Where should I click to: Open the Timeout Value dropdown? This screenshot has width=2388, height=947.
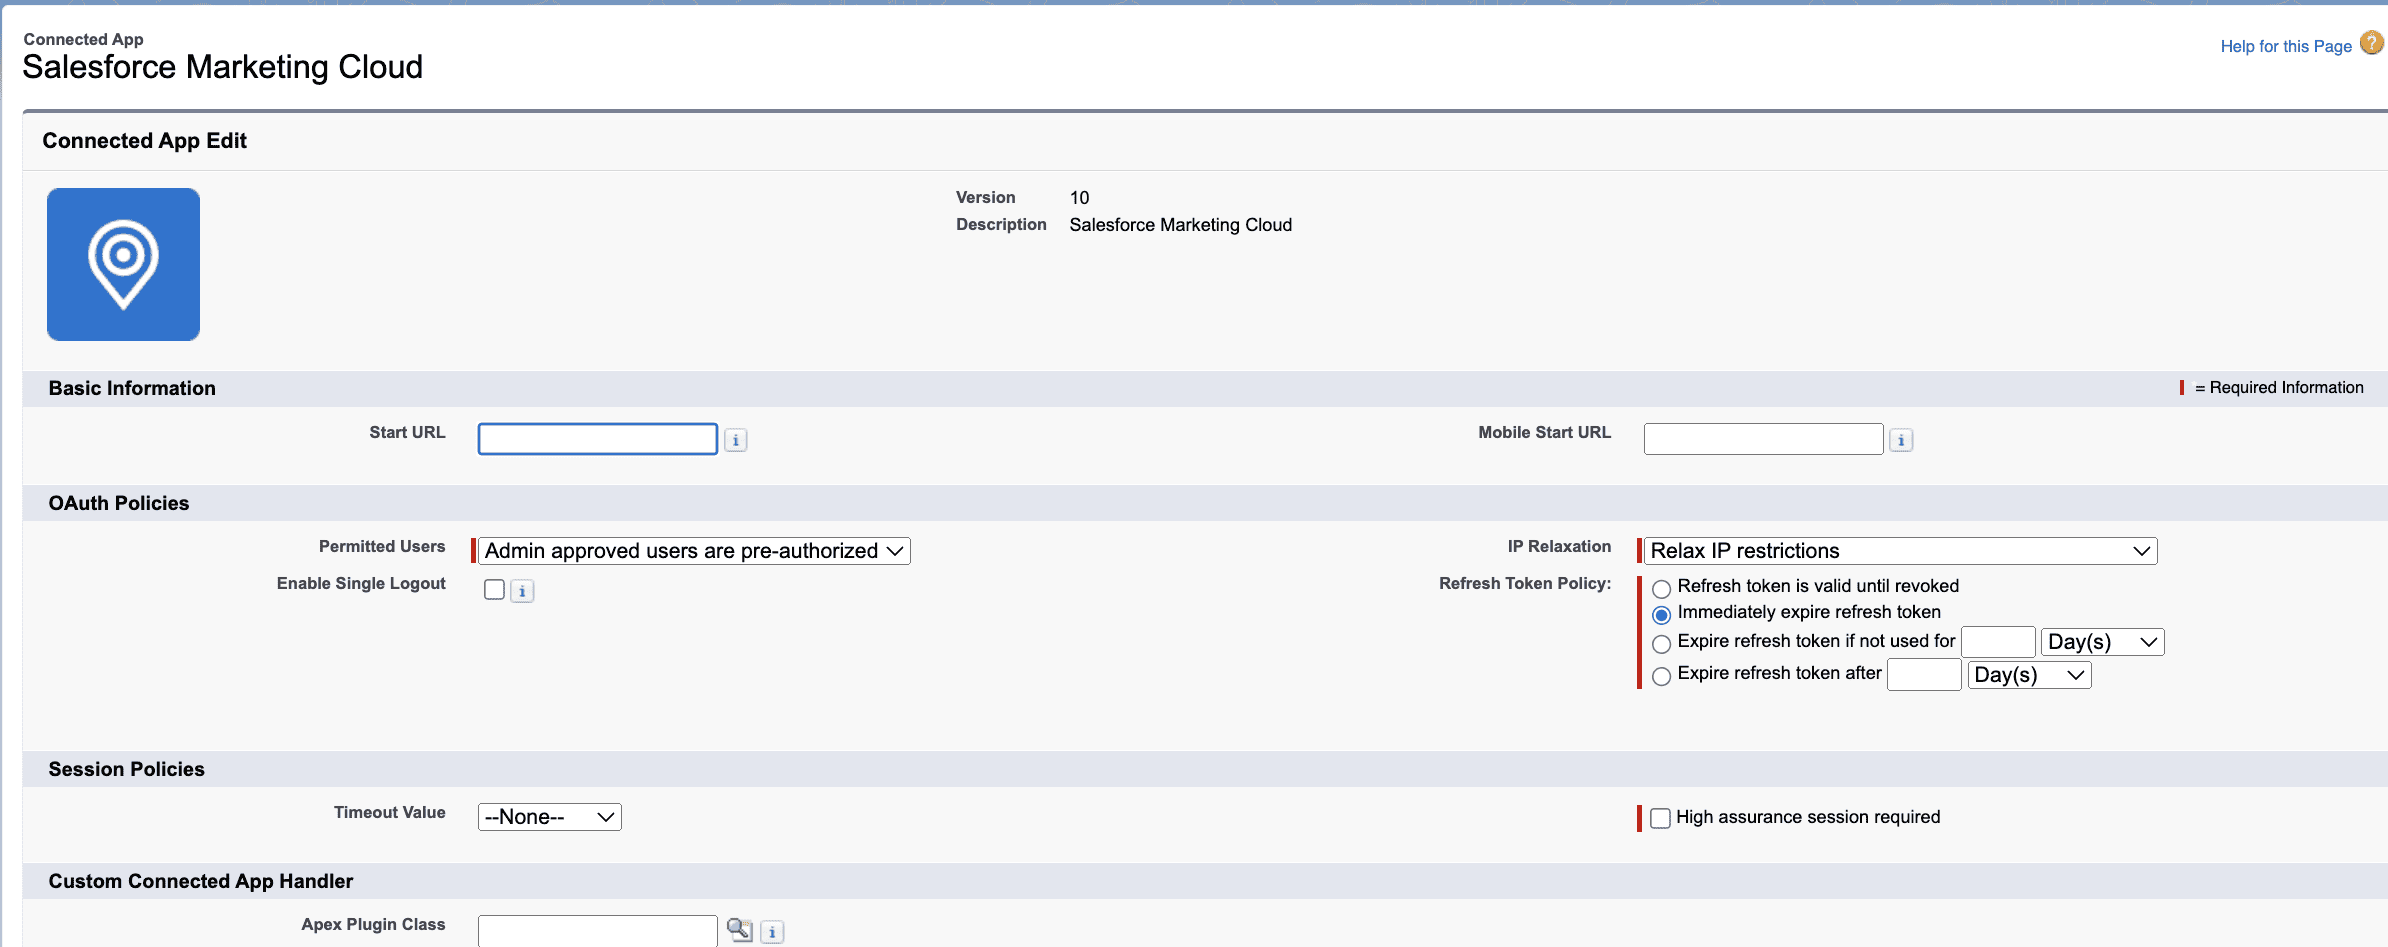[549, 817]
